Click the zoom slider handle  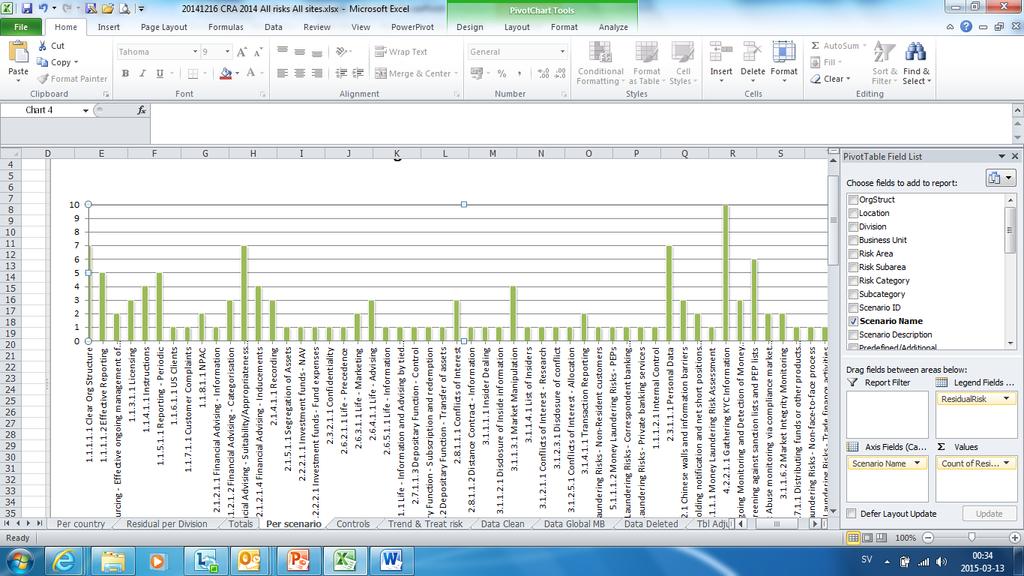tap(971, 537)
